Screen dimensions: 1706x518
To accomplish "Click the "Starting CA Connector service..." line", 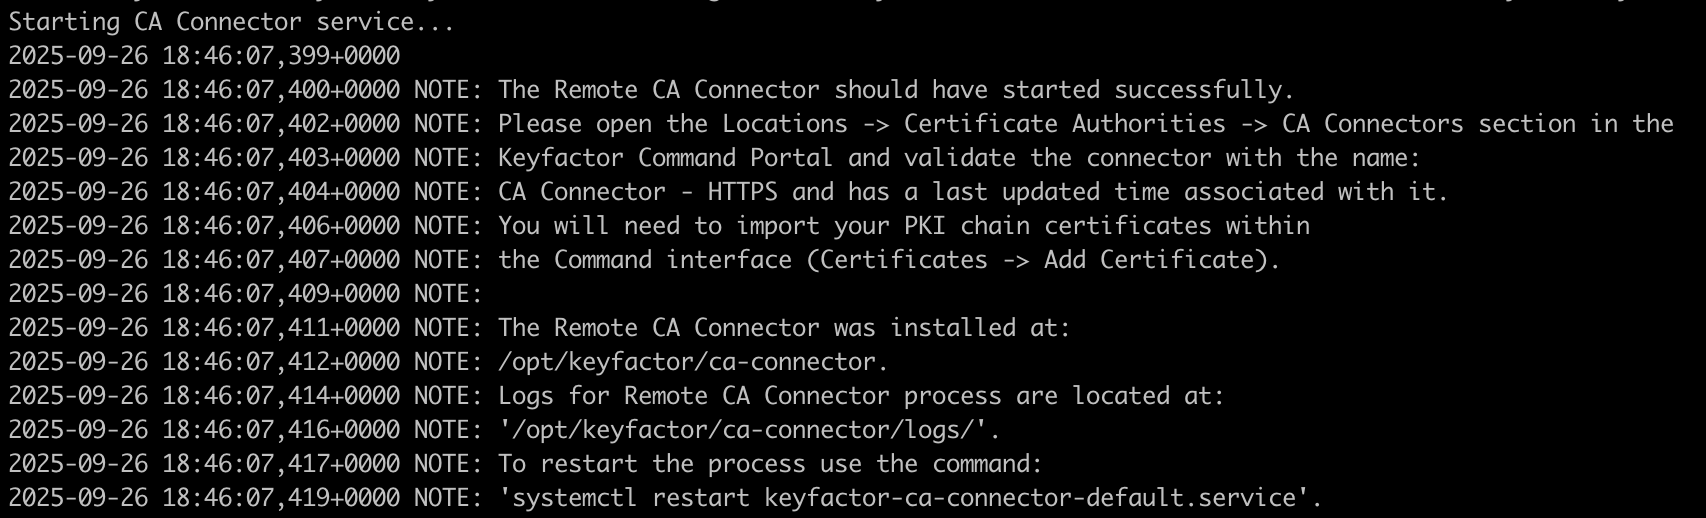I will 231,22.
